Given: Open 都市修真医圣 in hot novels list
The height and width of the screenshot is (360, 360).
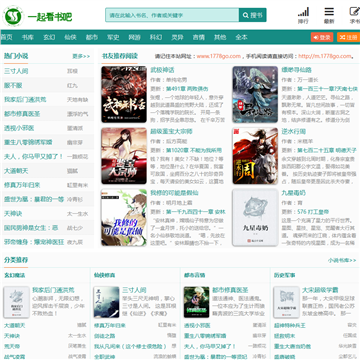Looking at the screenshot, I should coord(22,114).
